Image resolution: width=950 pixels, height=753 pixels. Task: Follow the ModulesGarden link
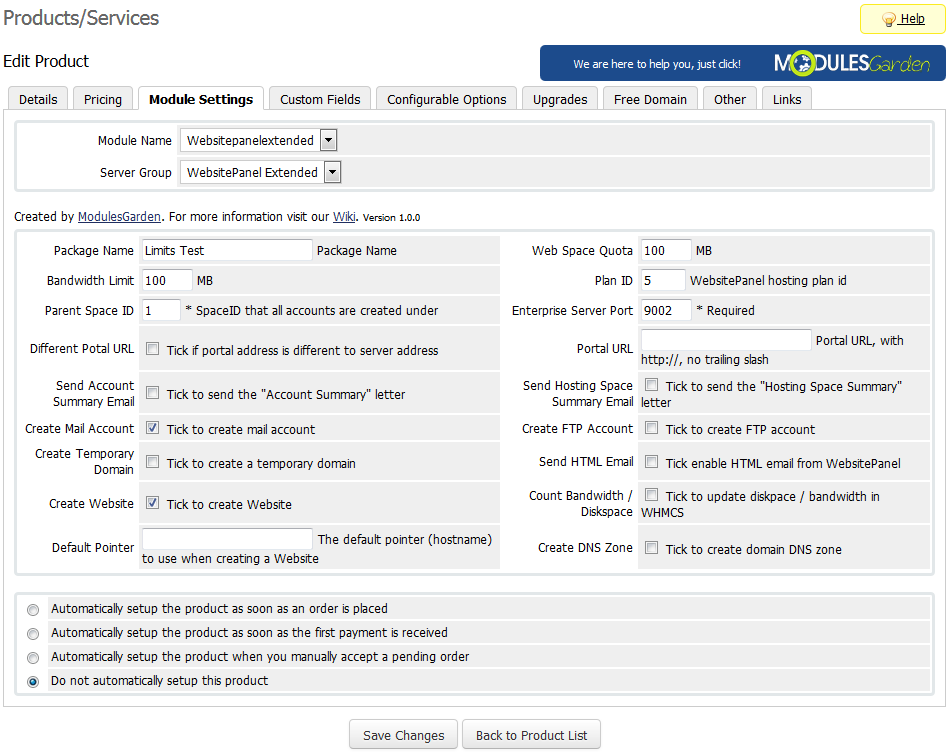pos(119,217)
